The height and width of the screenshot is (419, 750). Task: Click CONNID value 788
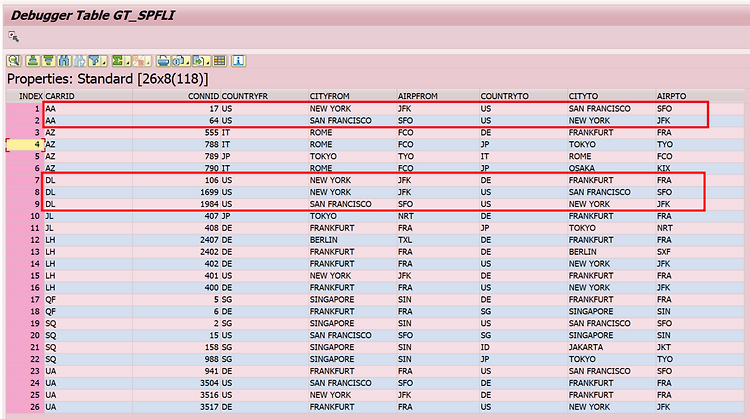click(211, 144)
